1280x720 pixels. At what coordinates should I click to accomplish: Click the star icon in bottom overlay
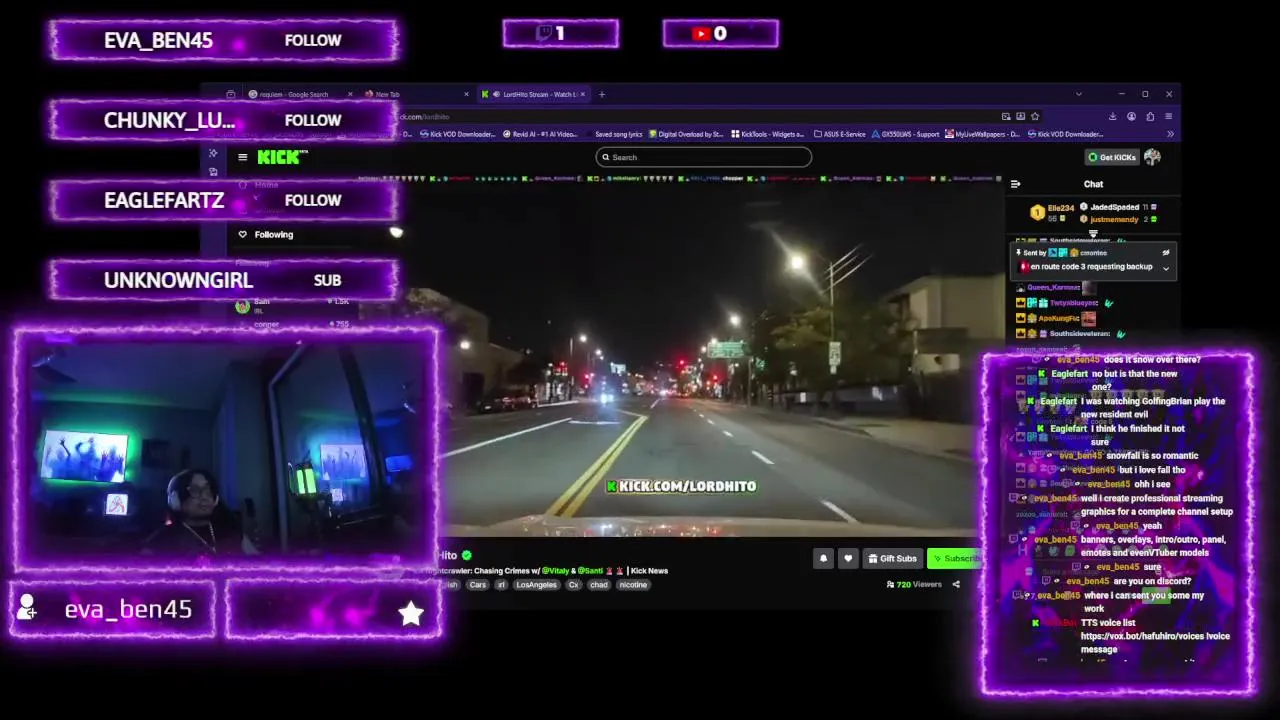[410, 613]
